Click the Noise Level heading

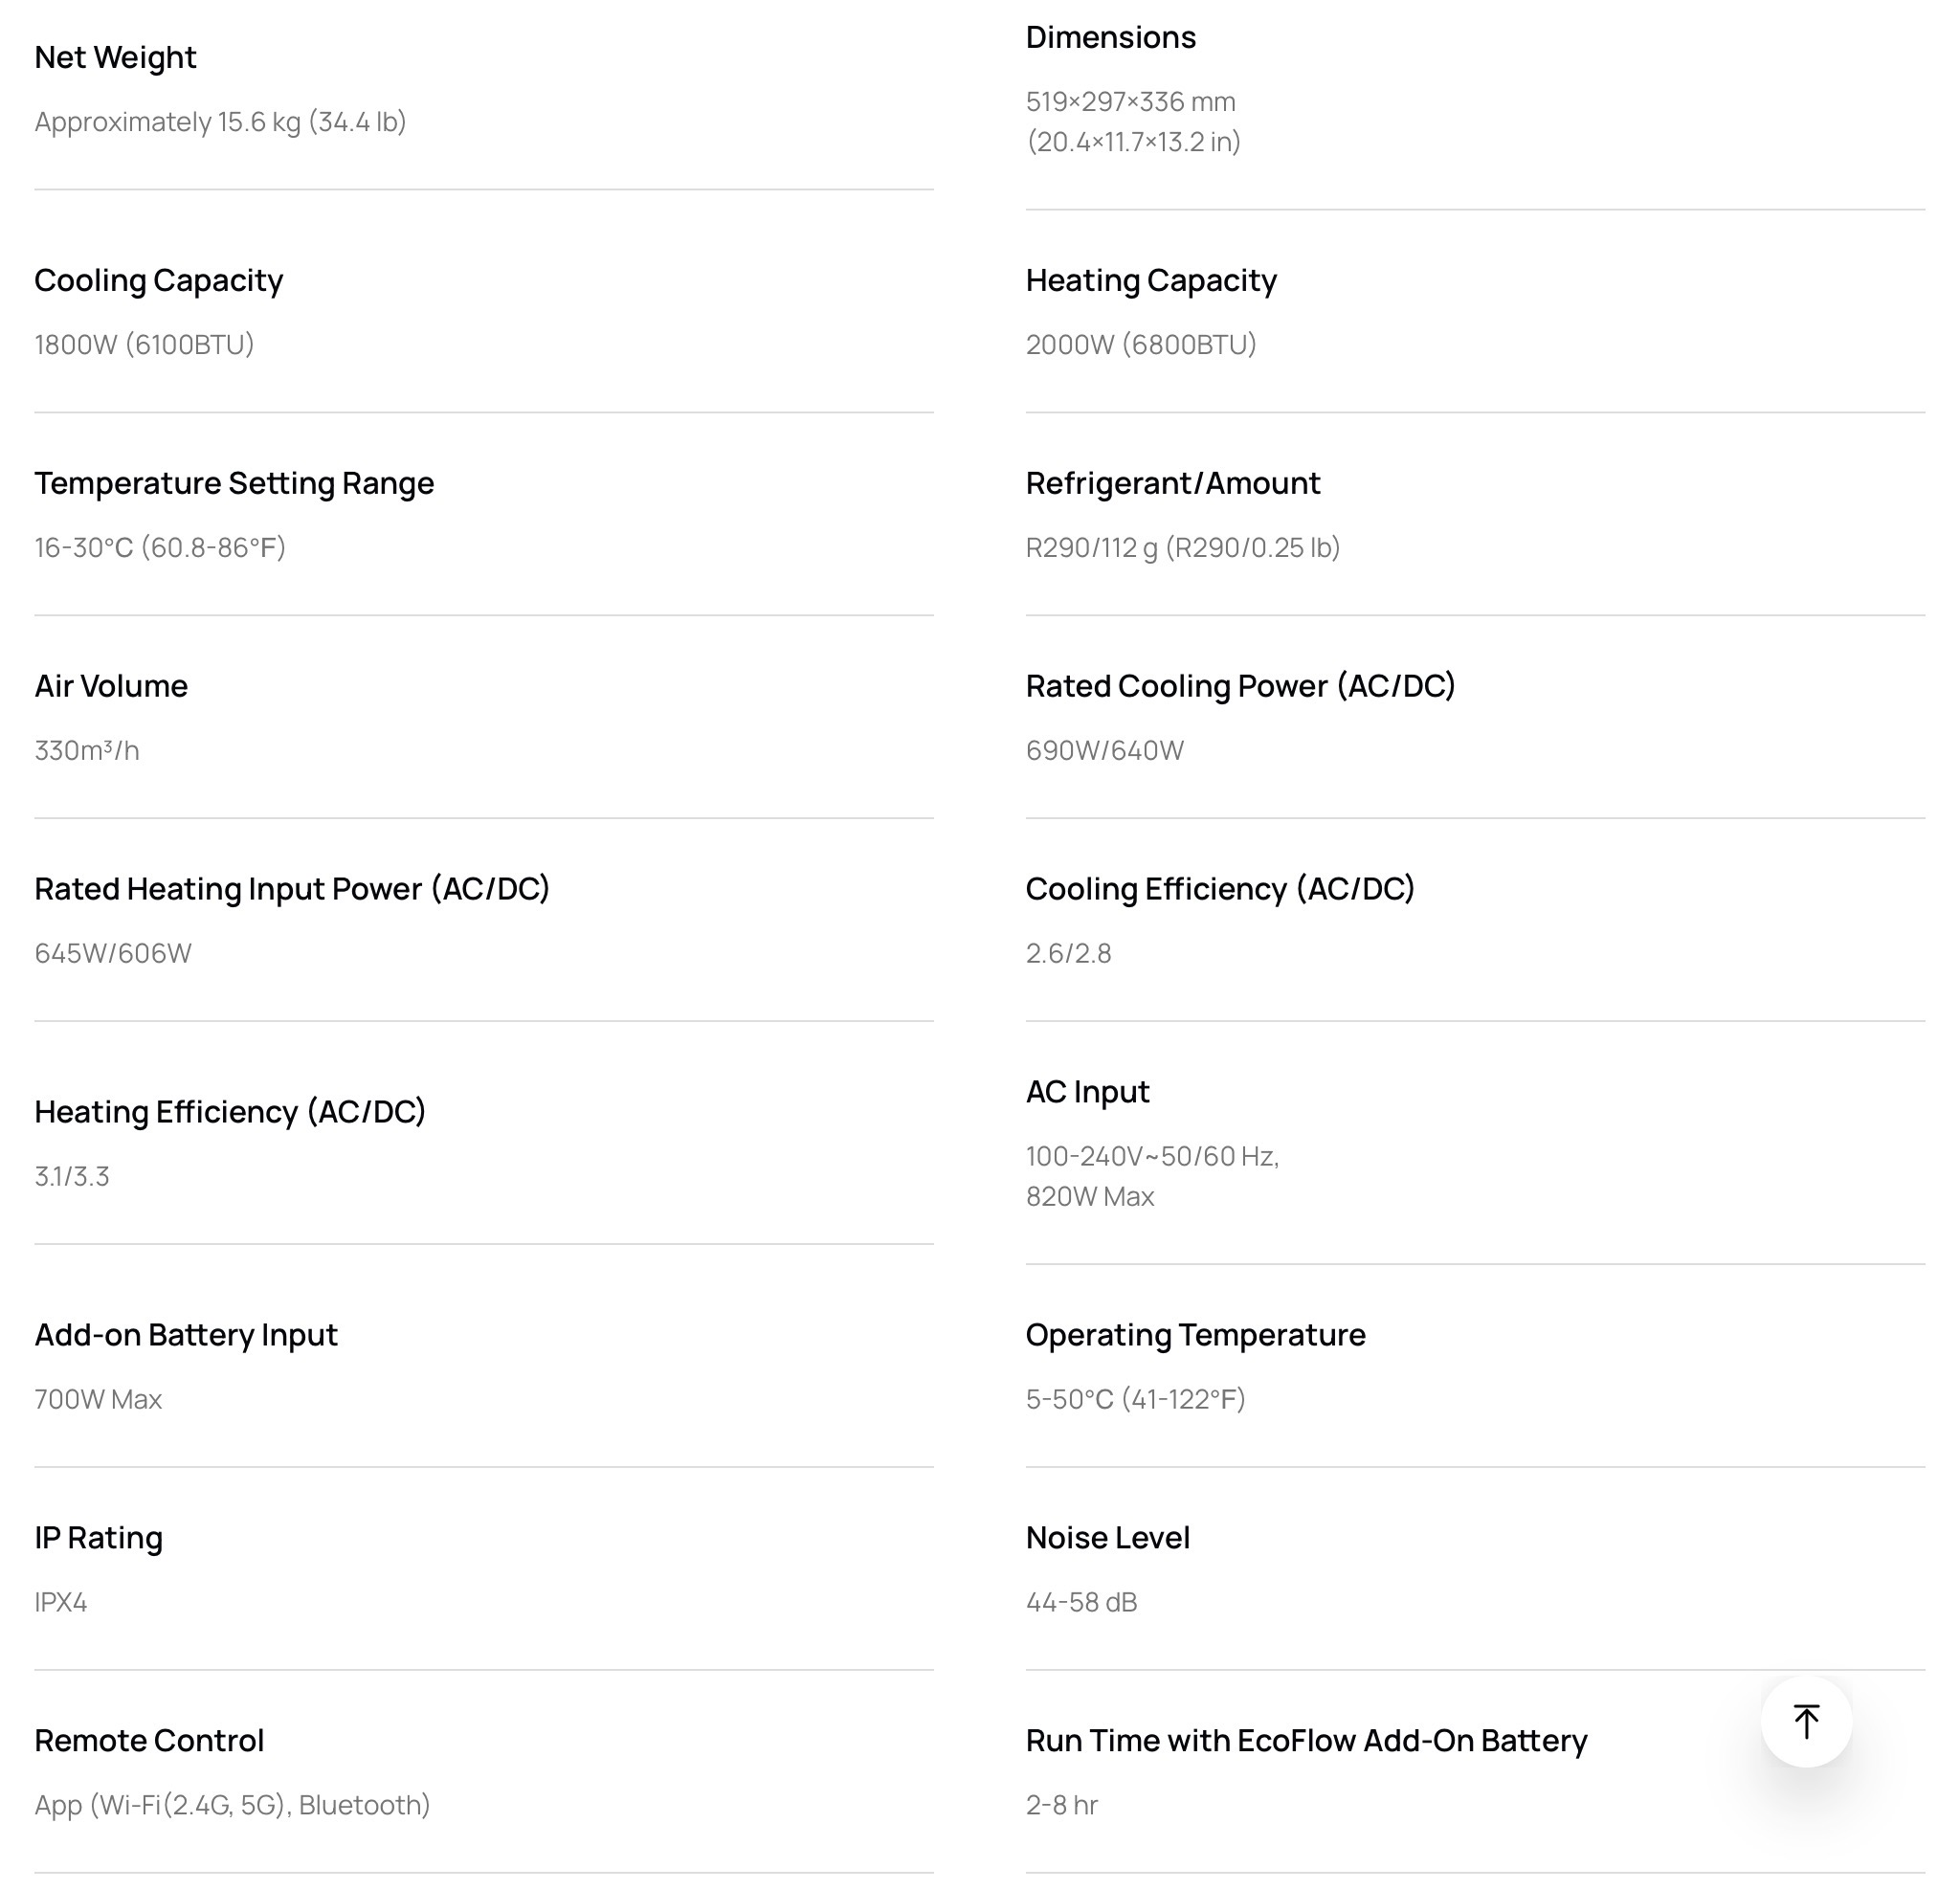(1107, 1538)
